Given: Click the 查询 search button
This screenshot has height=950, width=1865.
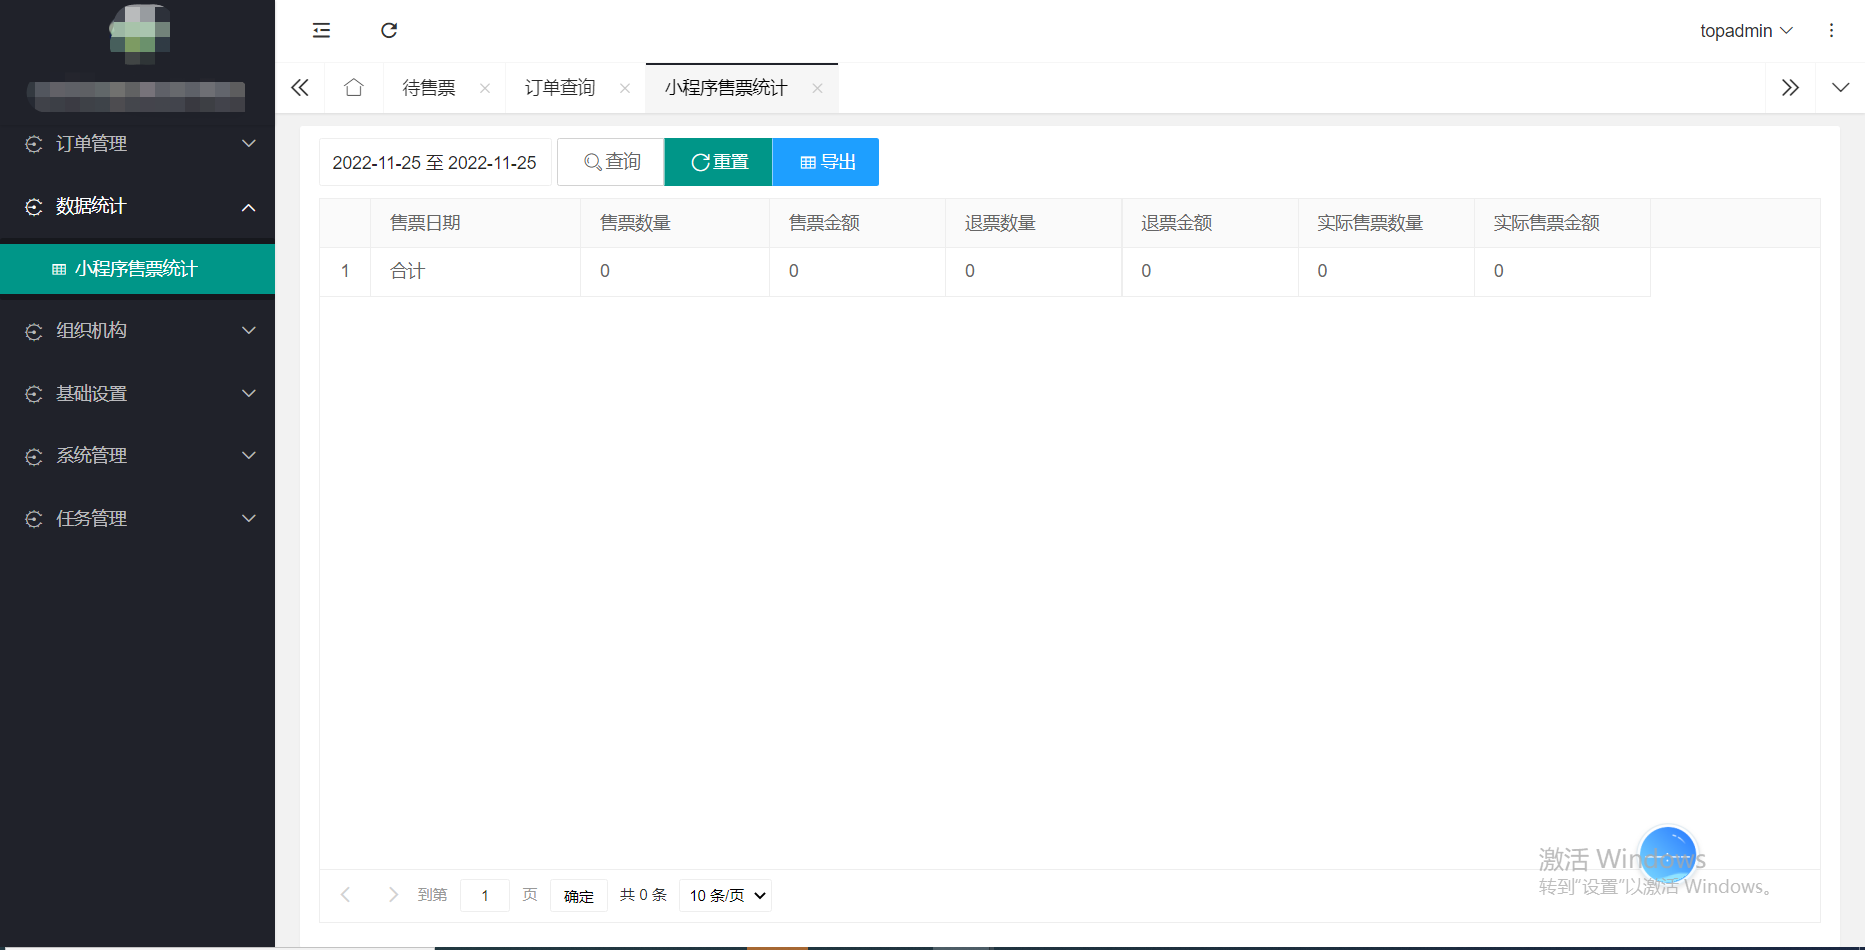Looking at the screenshot, I should pyautogui.click(x=611, y=162).
